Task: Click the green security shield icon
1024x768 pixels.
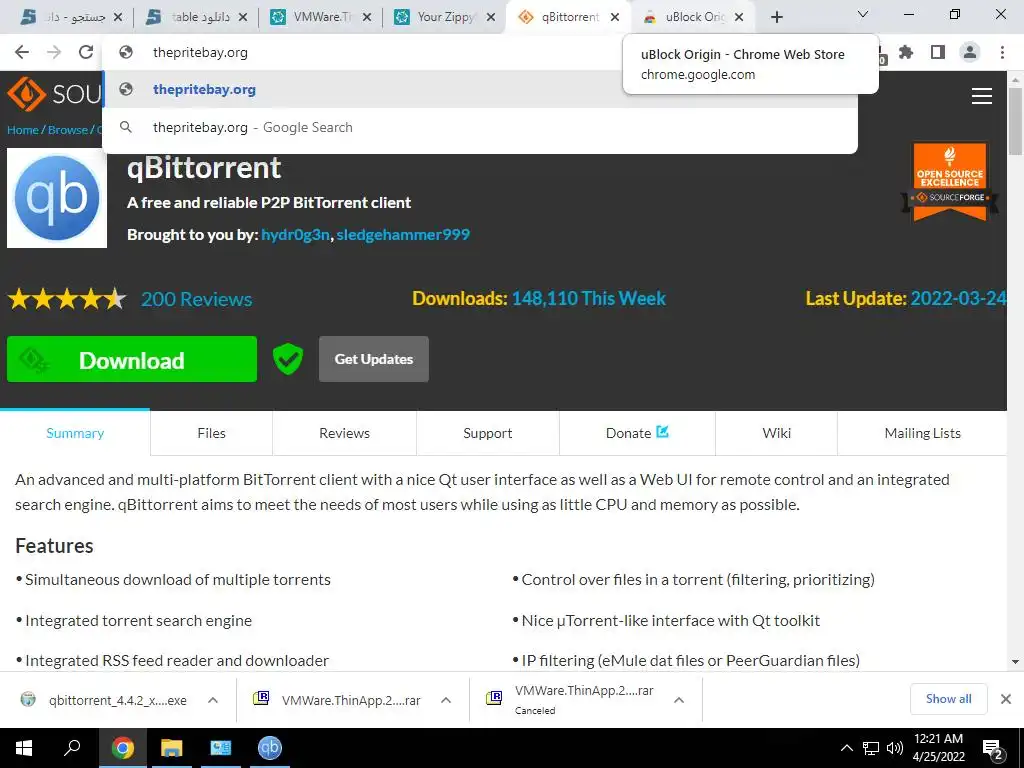Action: (288, 359)
